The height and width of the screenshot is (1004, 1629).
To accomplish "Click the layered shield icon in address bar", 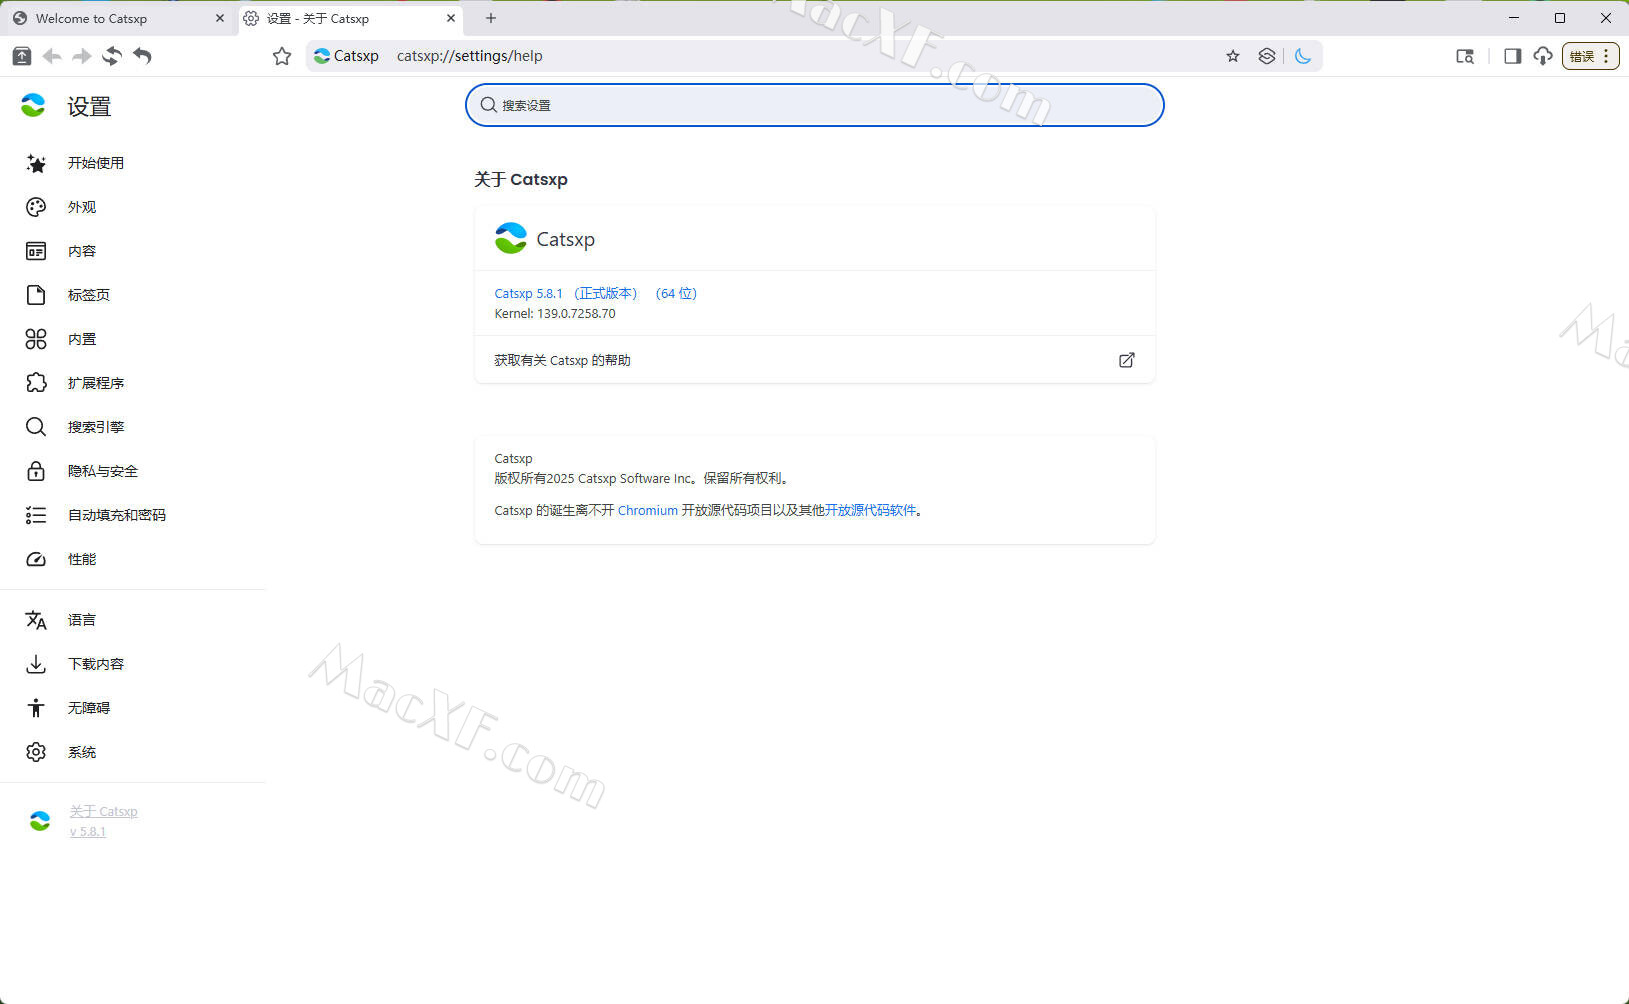I will coord(1267,56).
